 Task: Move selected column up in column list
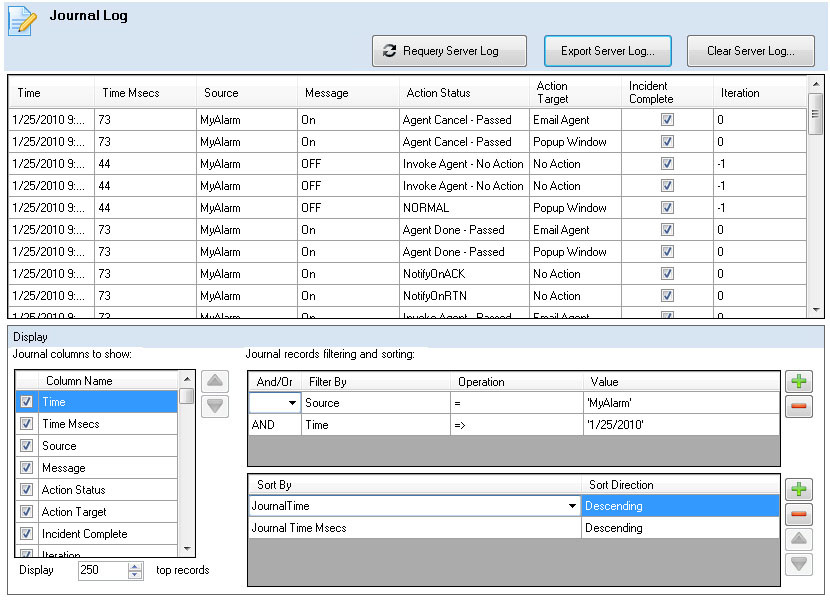tap(216, 382)
